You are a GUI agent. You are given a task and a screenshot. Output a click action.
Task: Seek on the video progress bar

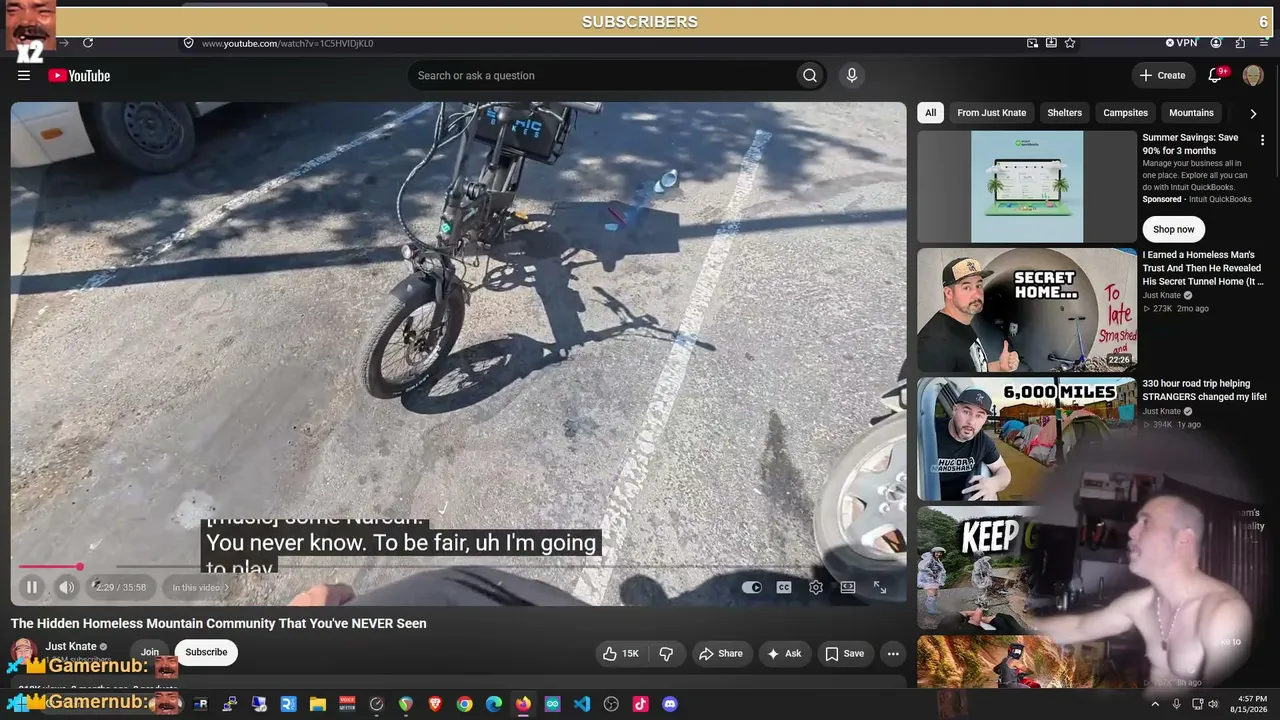click(458, 567)
